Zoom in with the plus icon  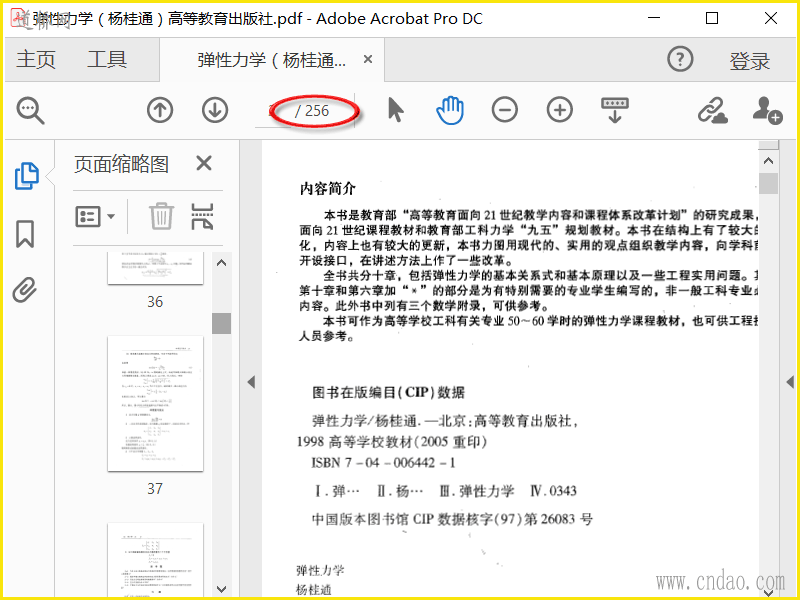click(x=560, y=110)
